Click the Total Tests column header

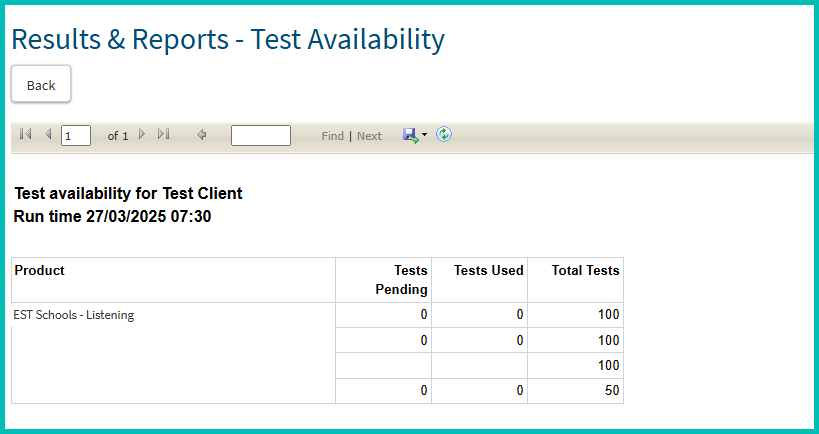tap(576, 280)
